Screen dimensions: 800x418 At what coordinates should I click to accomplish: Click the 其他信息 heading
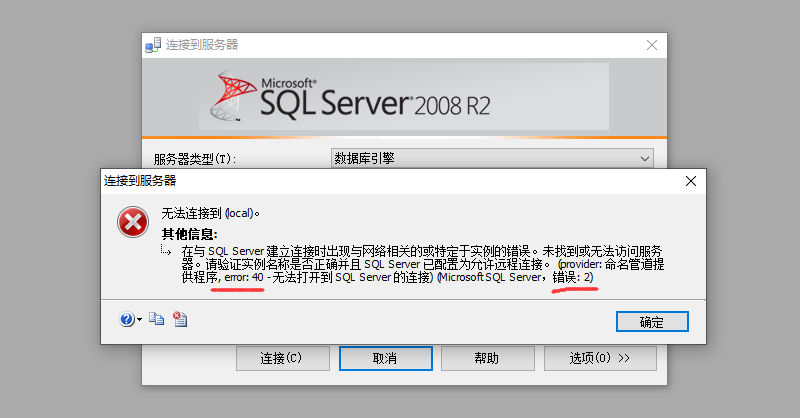(189, 234)
